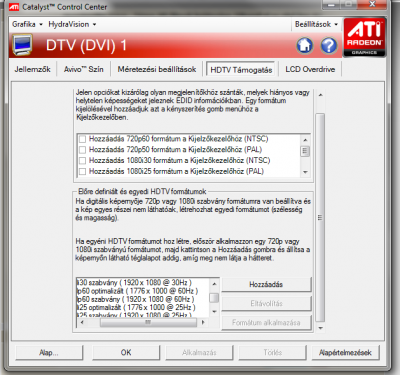Select '25 optimalizált (1776 x 1000 @ 25Hz)'
400x375 pixels.
(x=136, y=307)
